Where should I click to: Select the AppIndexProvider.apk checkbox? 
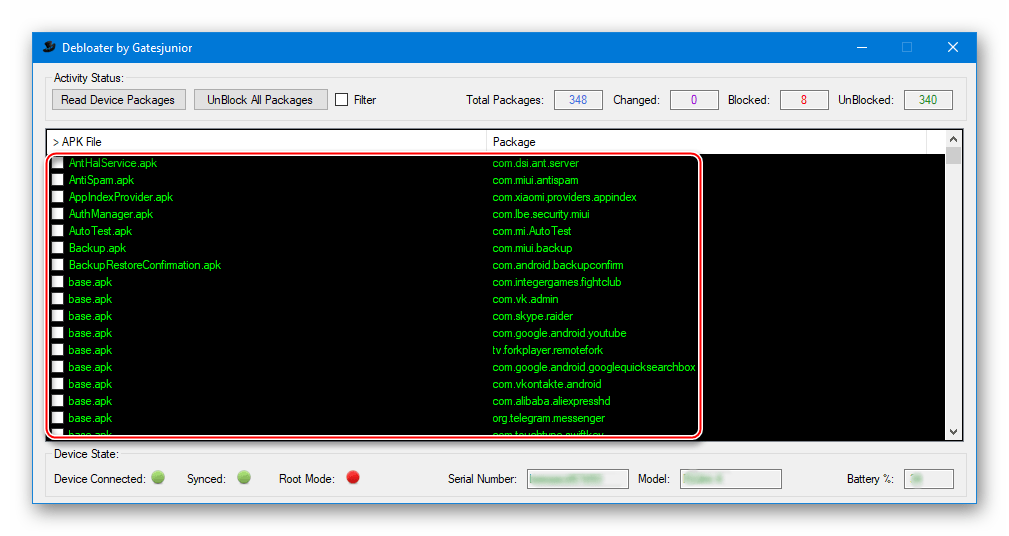click(58, 197)
